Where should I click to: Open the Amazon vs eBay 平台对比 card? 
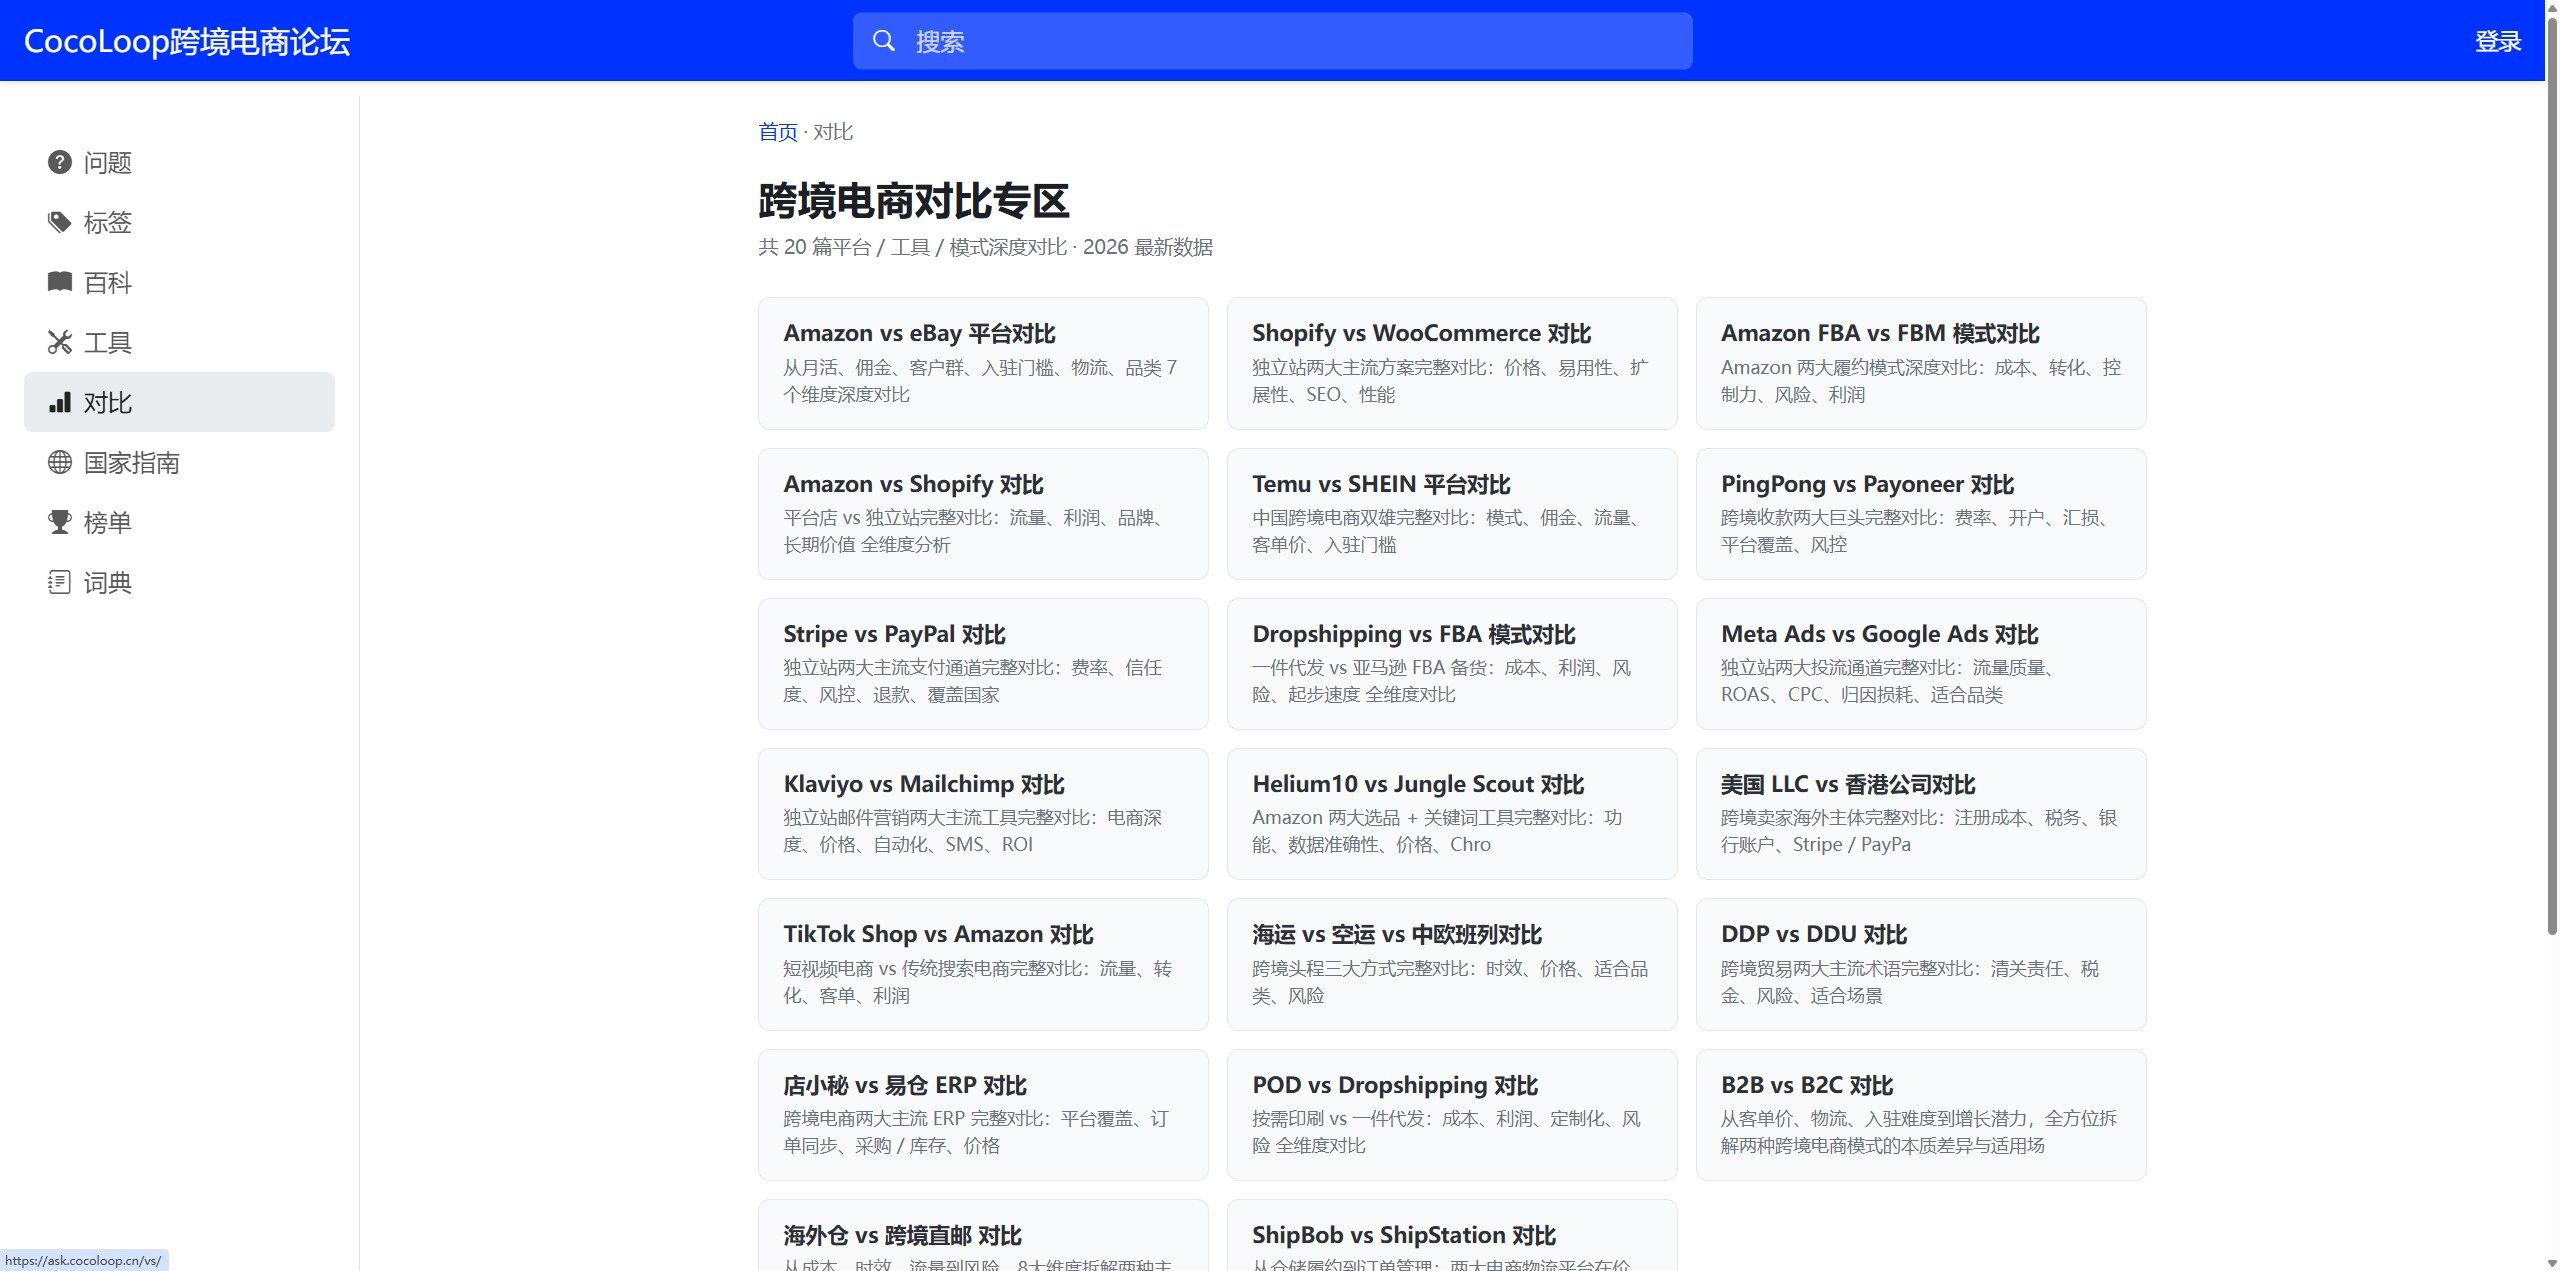point(983,363)
